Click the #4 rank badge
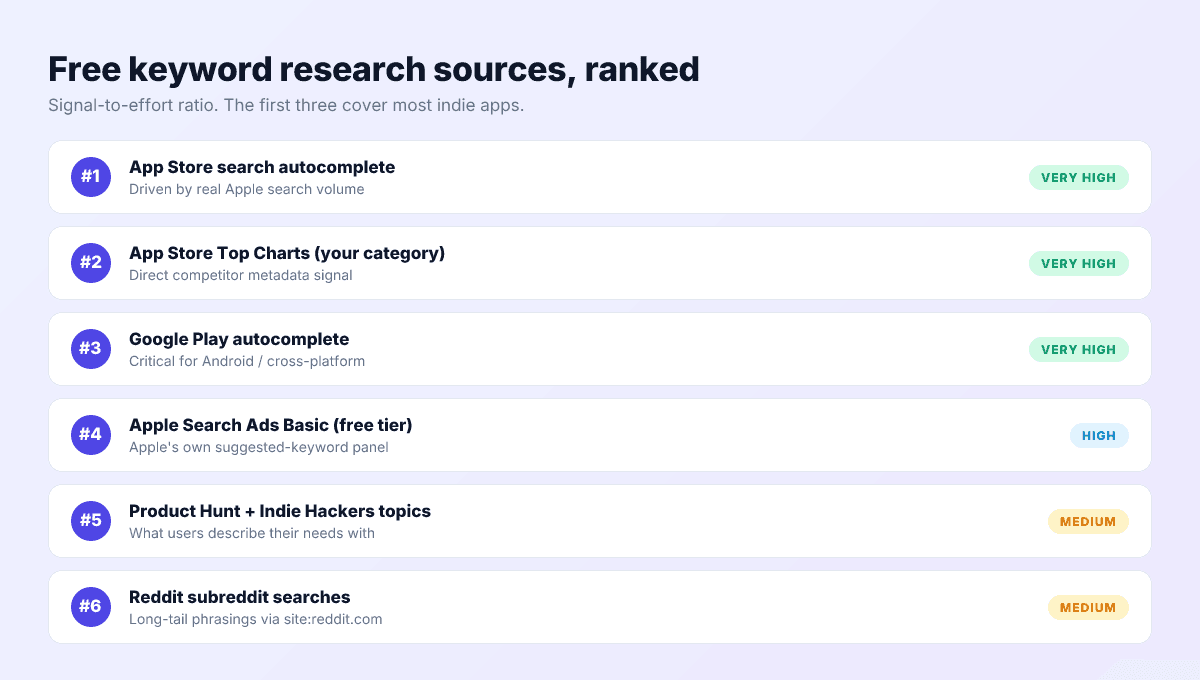This screenshot has height=680, width=1200. [91, 435]
